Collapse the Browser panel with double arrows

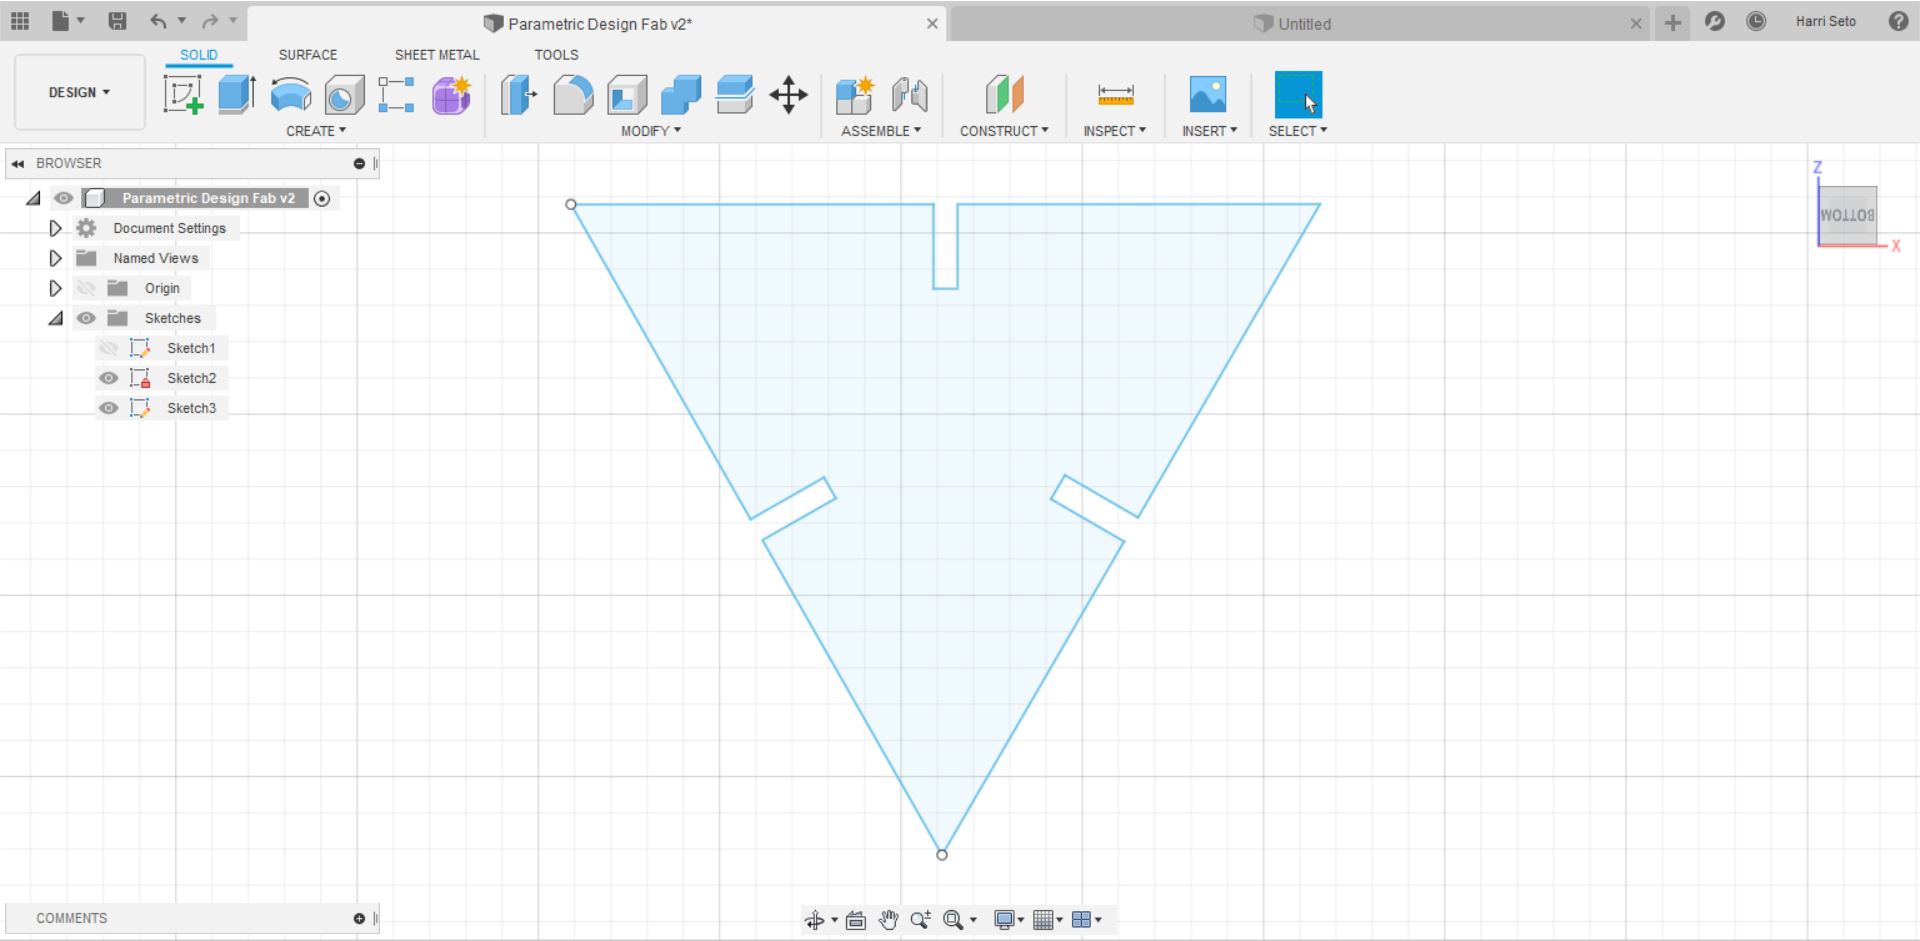coord(18,164)
